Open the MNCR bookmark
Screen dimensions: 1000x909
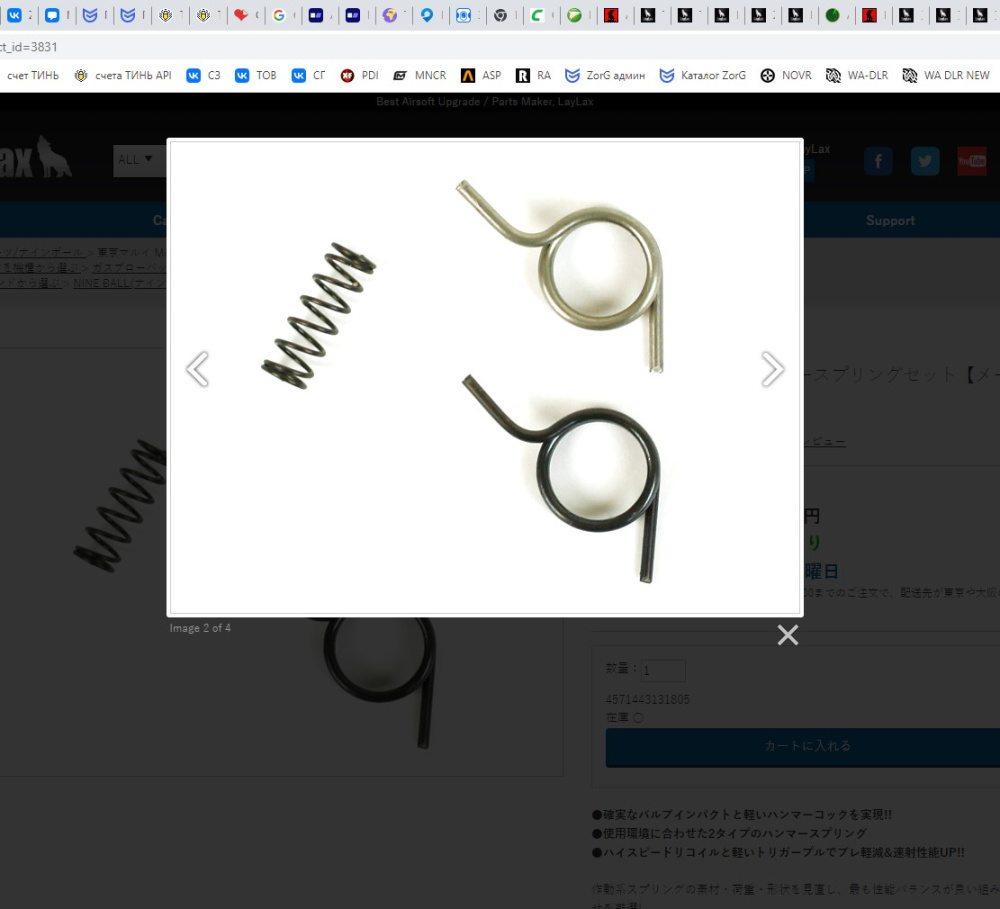point(420,75)
